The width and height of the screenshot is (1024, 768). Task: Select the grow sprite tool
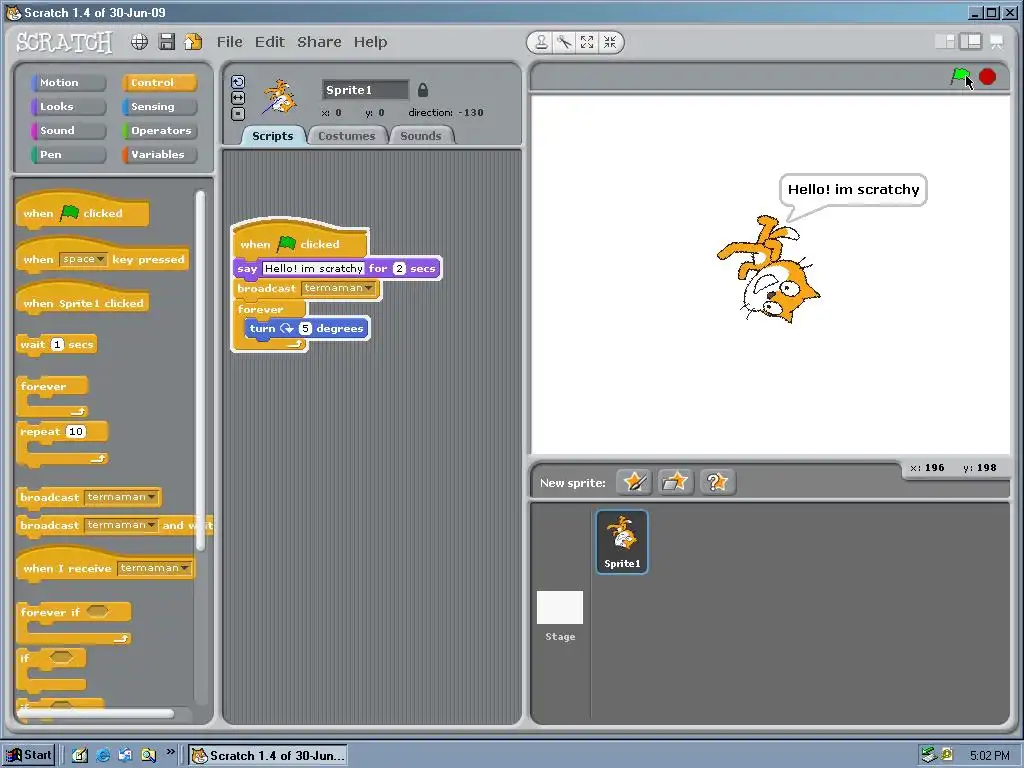point(587,42)
